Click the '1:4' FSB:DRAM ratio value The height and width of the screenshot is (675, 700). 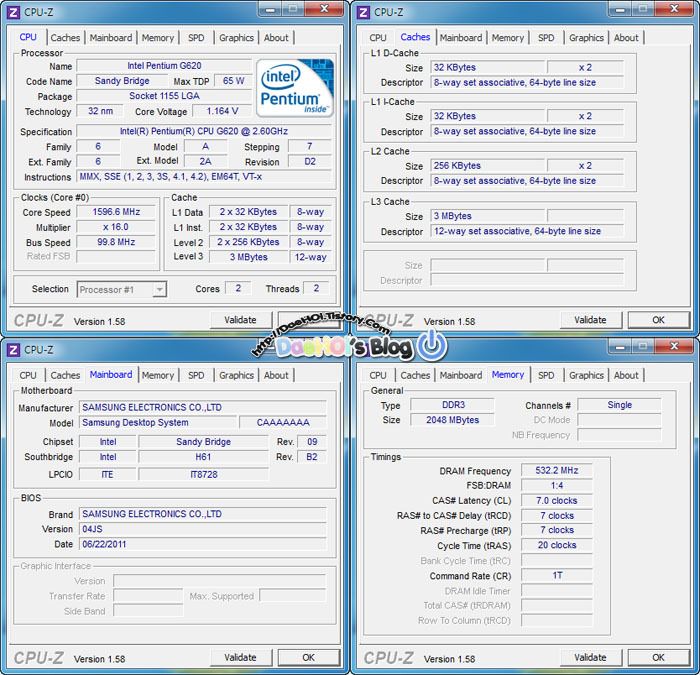(x=557, y=485)
